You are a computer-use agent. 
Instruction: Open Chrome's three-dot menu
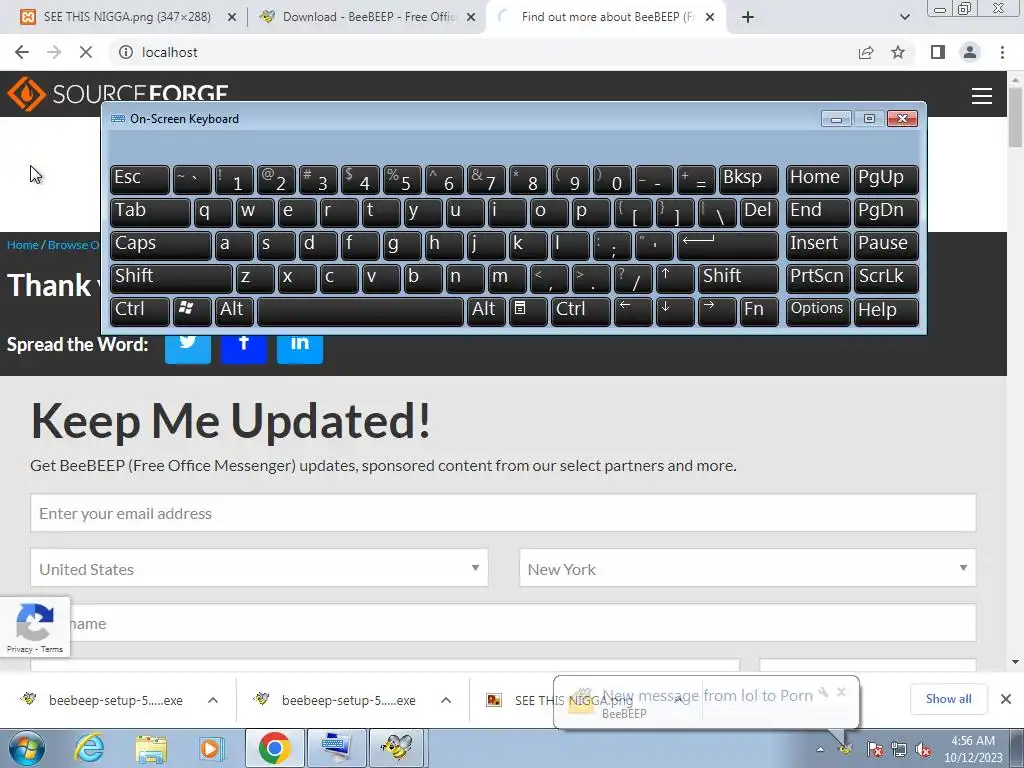coord(1002,52)
